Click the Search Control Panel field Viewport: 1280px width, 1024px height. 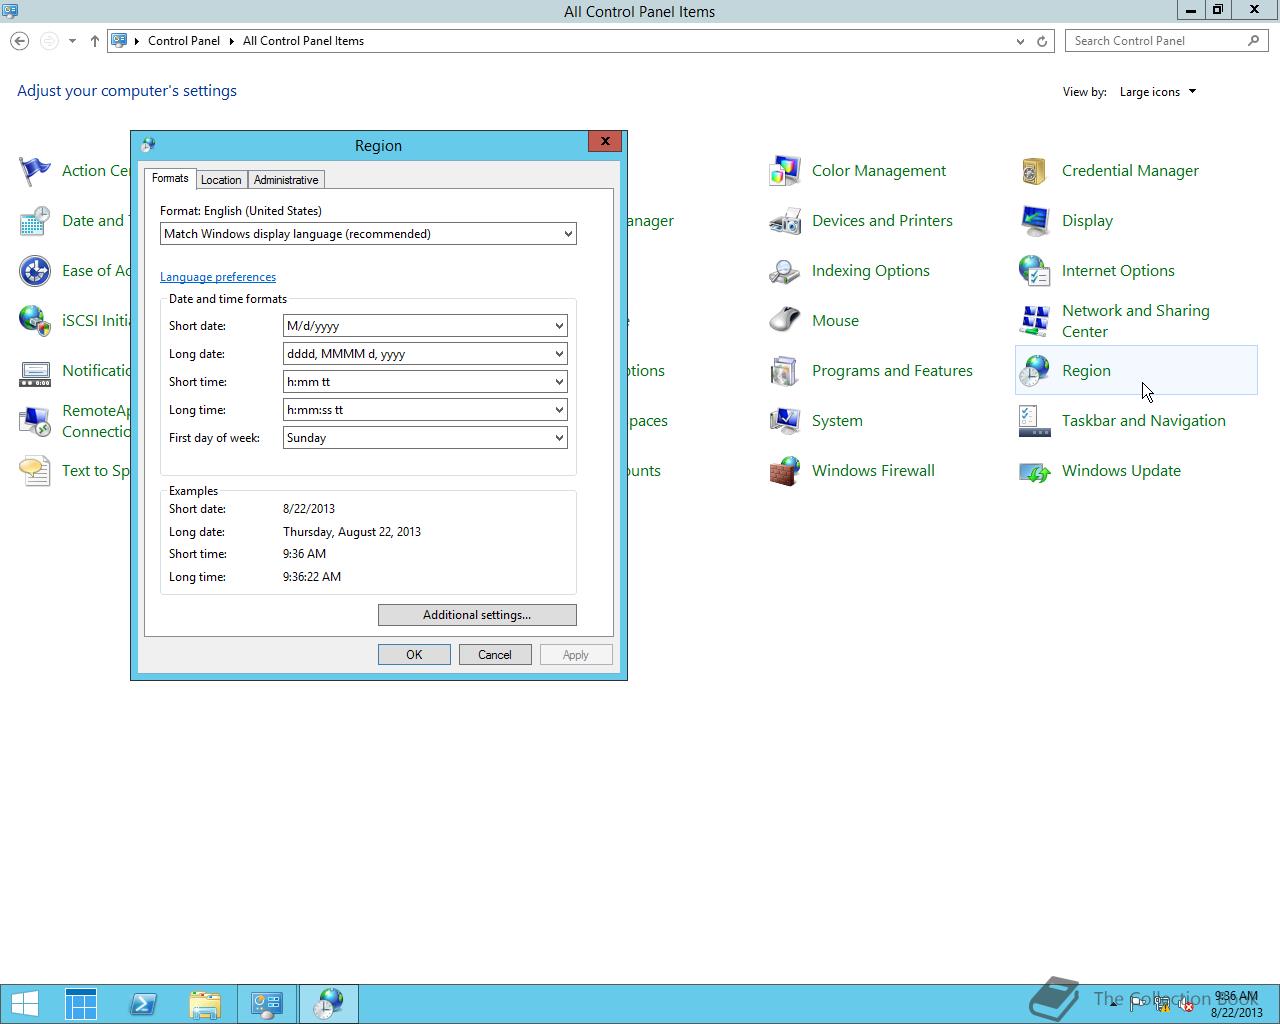pyautogui.click(x=1167, y=41)
